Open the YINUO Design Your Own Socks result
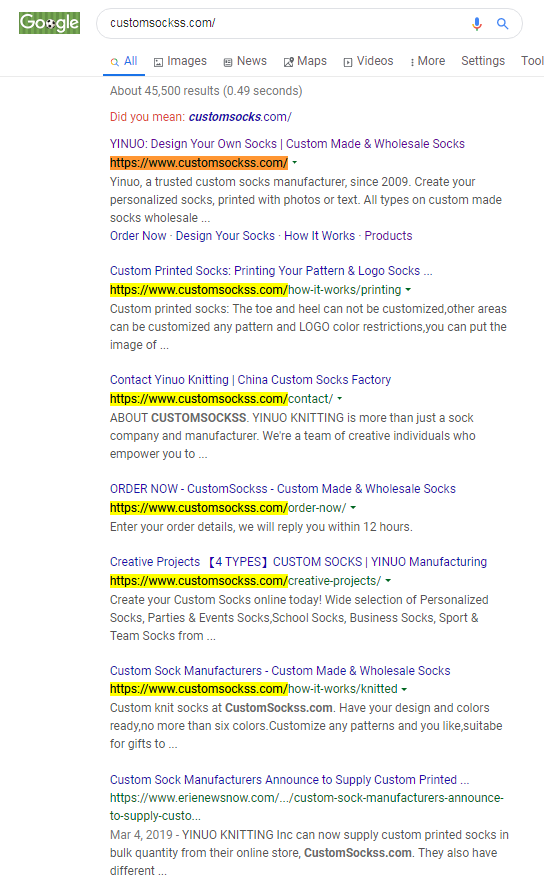Viewport: 544px width, 883px height. pyautogui.click(x=287, y=144)
